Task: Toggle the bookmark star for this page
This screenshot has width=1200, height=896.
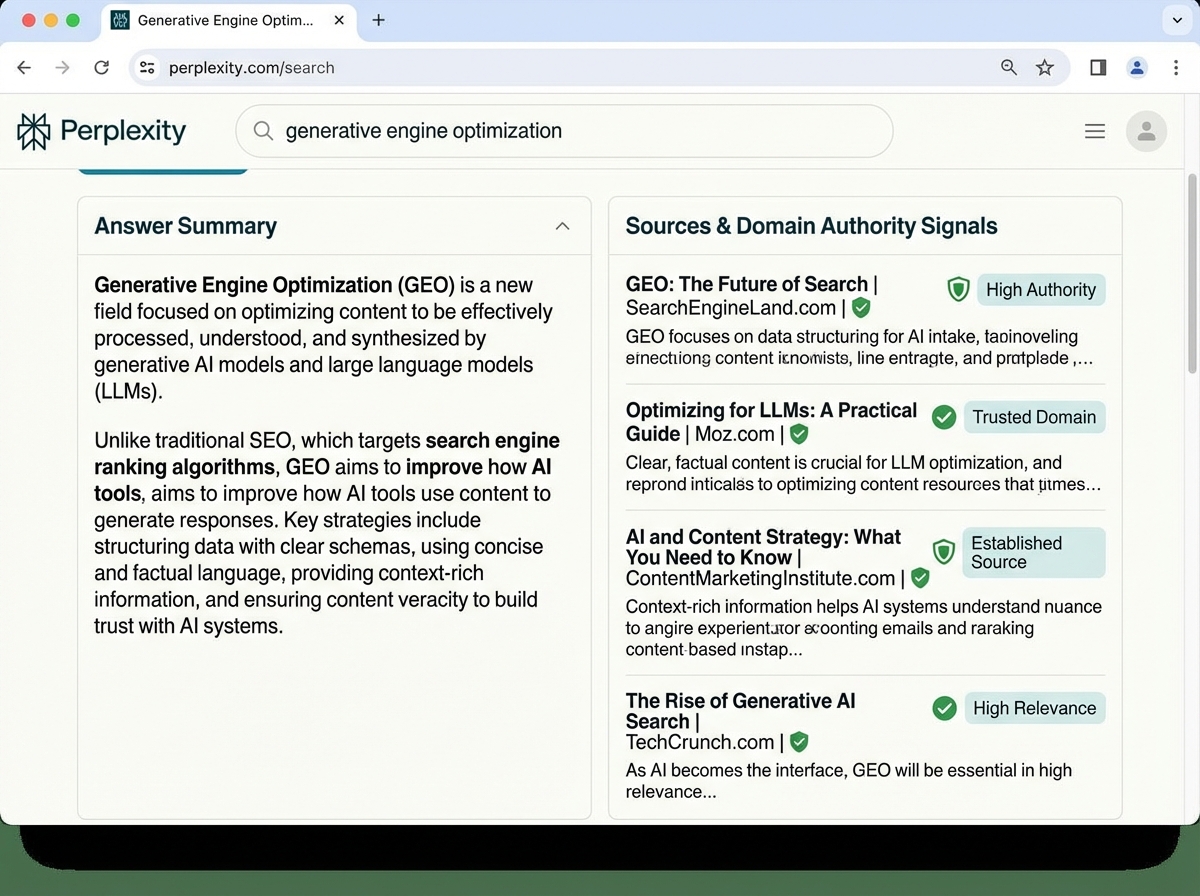Action: (x=1045, y=67)
